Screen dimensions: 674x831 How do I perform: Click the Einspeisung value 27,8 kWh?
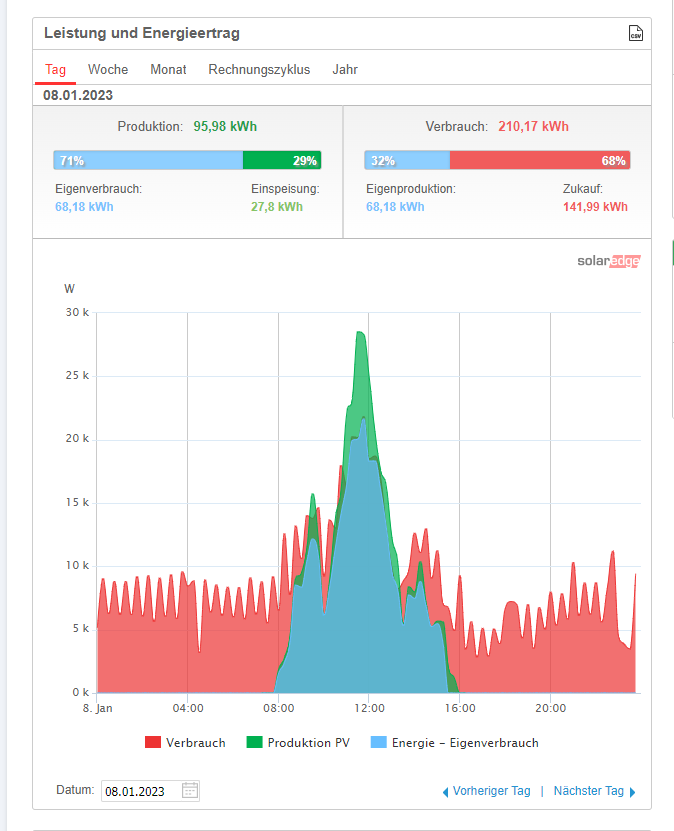click(x=277, y=207)
